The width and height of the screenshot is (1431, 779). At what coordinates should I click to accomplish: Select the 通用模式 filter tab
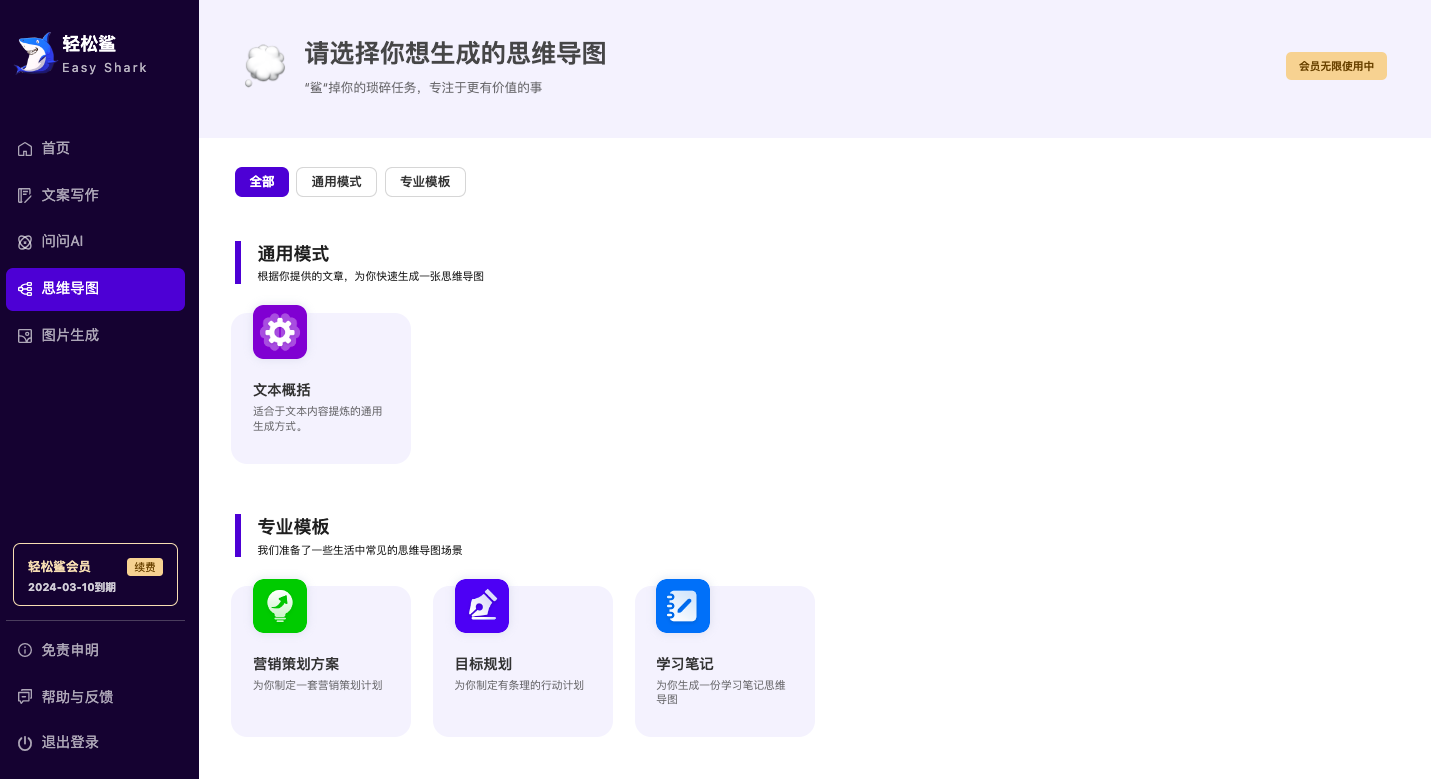(x=336, y=182)
